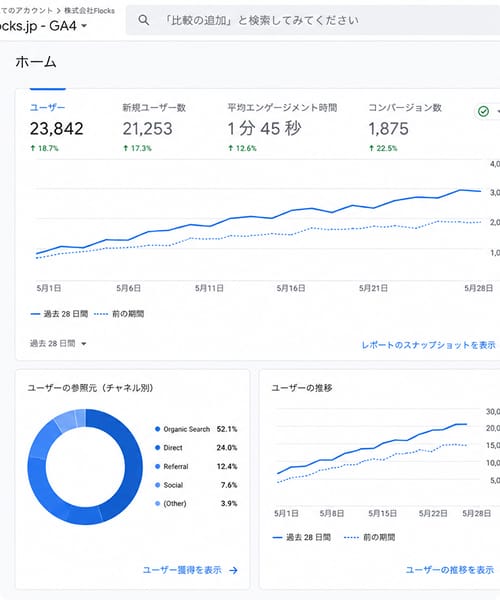Screen dimensions: 500x600
Task: Open ユーザー獲得を表示 link
Action: 182,570
